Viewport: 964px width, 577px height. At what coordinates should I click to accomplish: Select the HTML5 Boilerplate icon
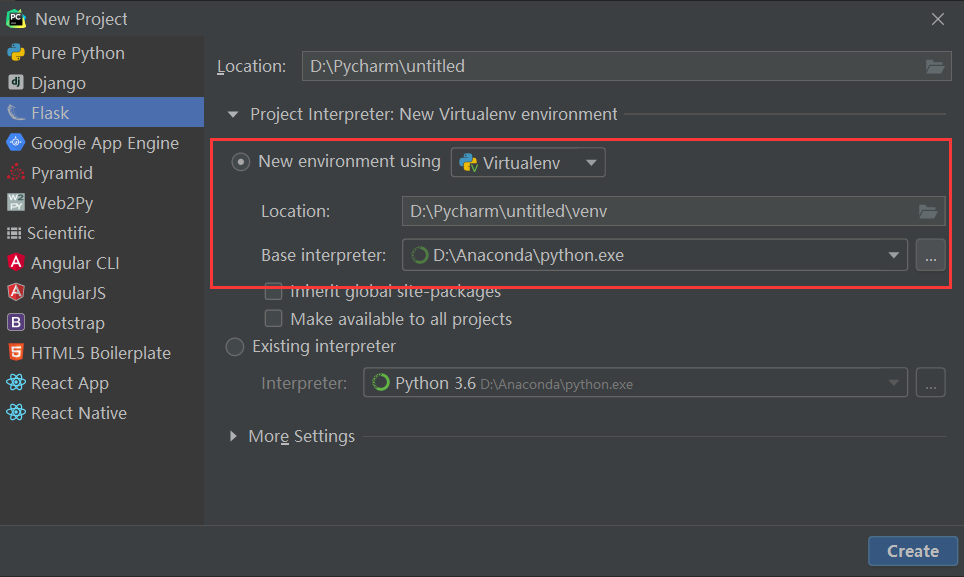pyautogui.click(x=16, y=353)
